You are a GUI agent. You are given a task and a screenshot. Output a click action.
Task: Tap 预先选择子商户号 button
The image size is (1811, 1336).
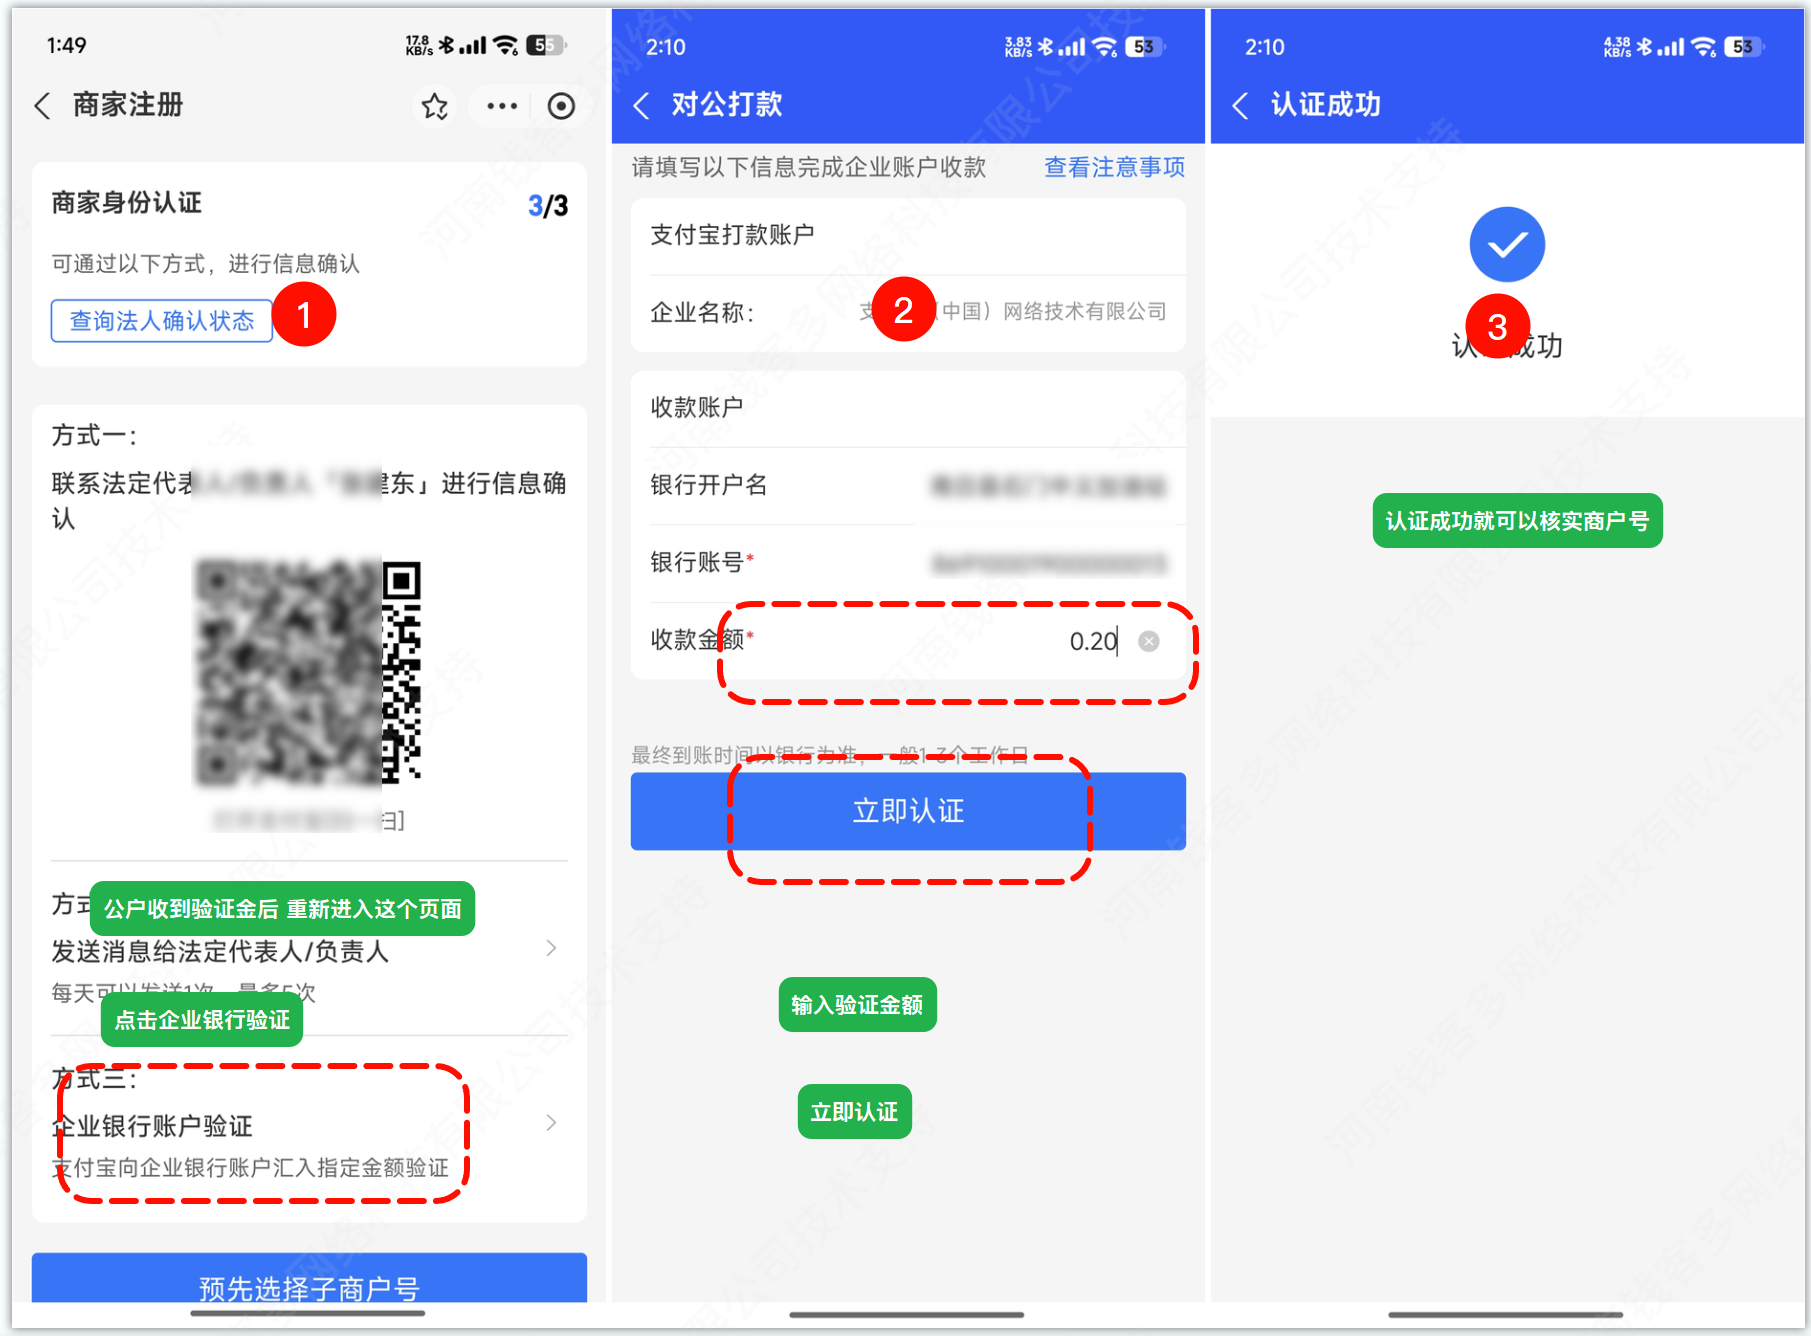point(309,1283)
